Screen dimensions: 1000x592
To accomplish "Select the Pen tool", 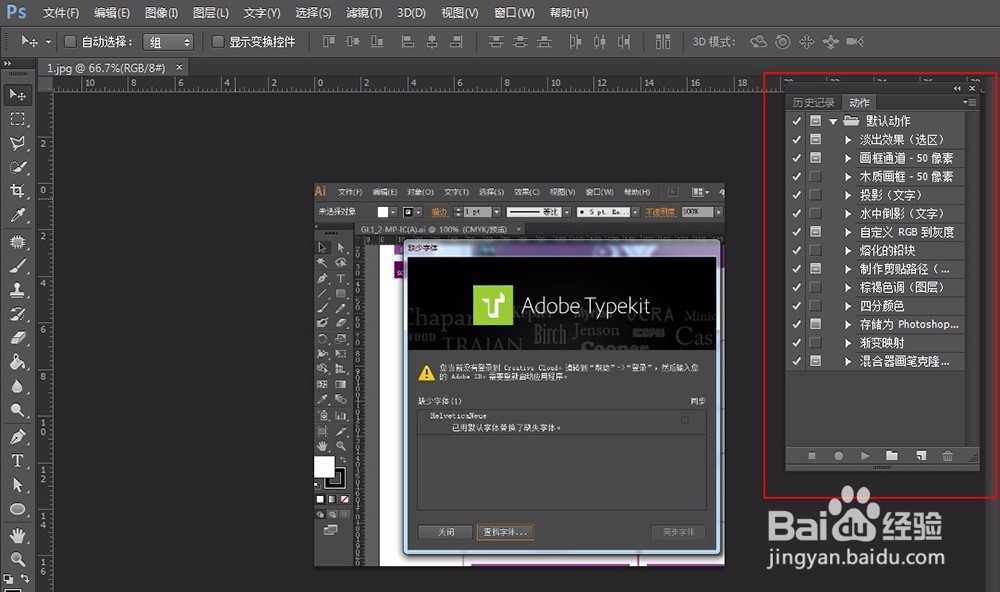I will click(x=17, y=437).
